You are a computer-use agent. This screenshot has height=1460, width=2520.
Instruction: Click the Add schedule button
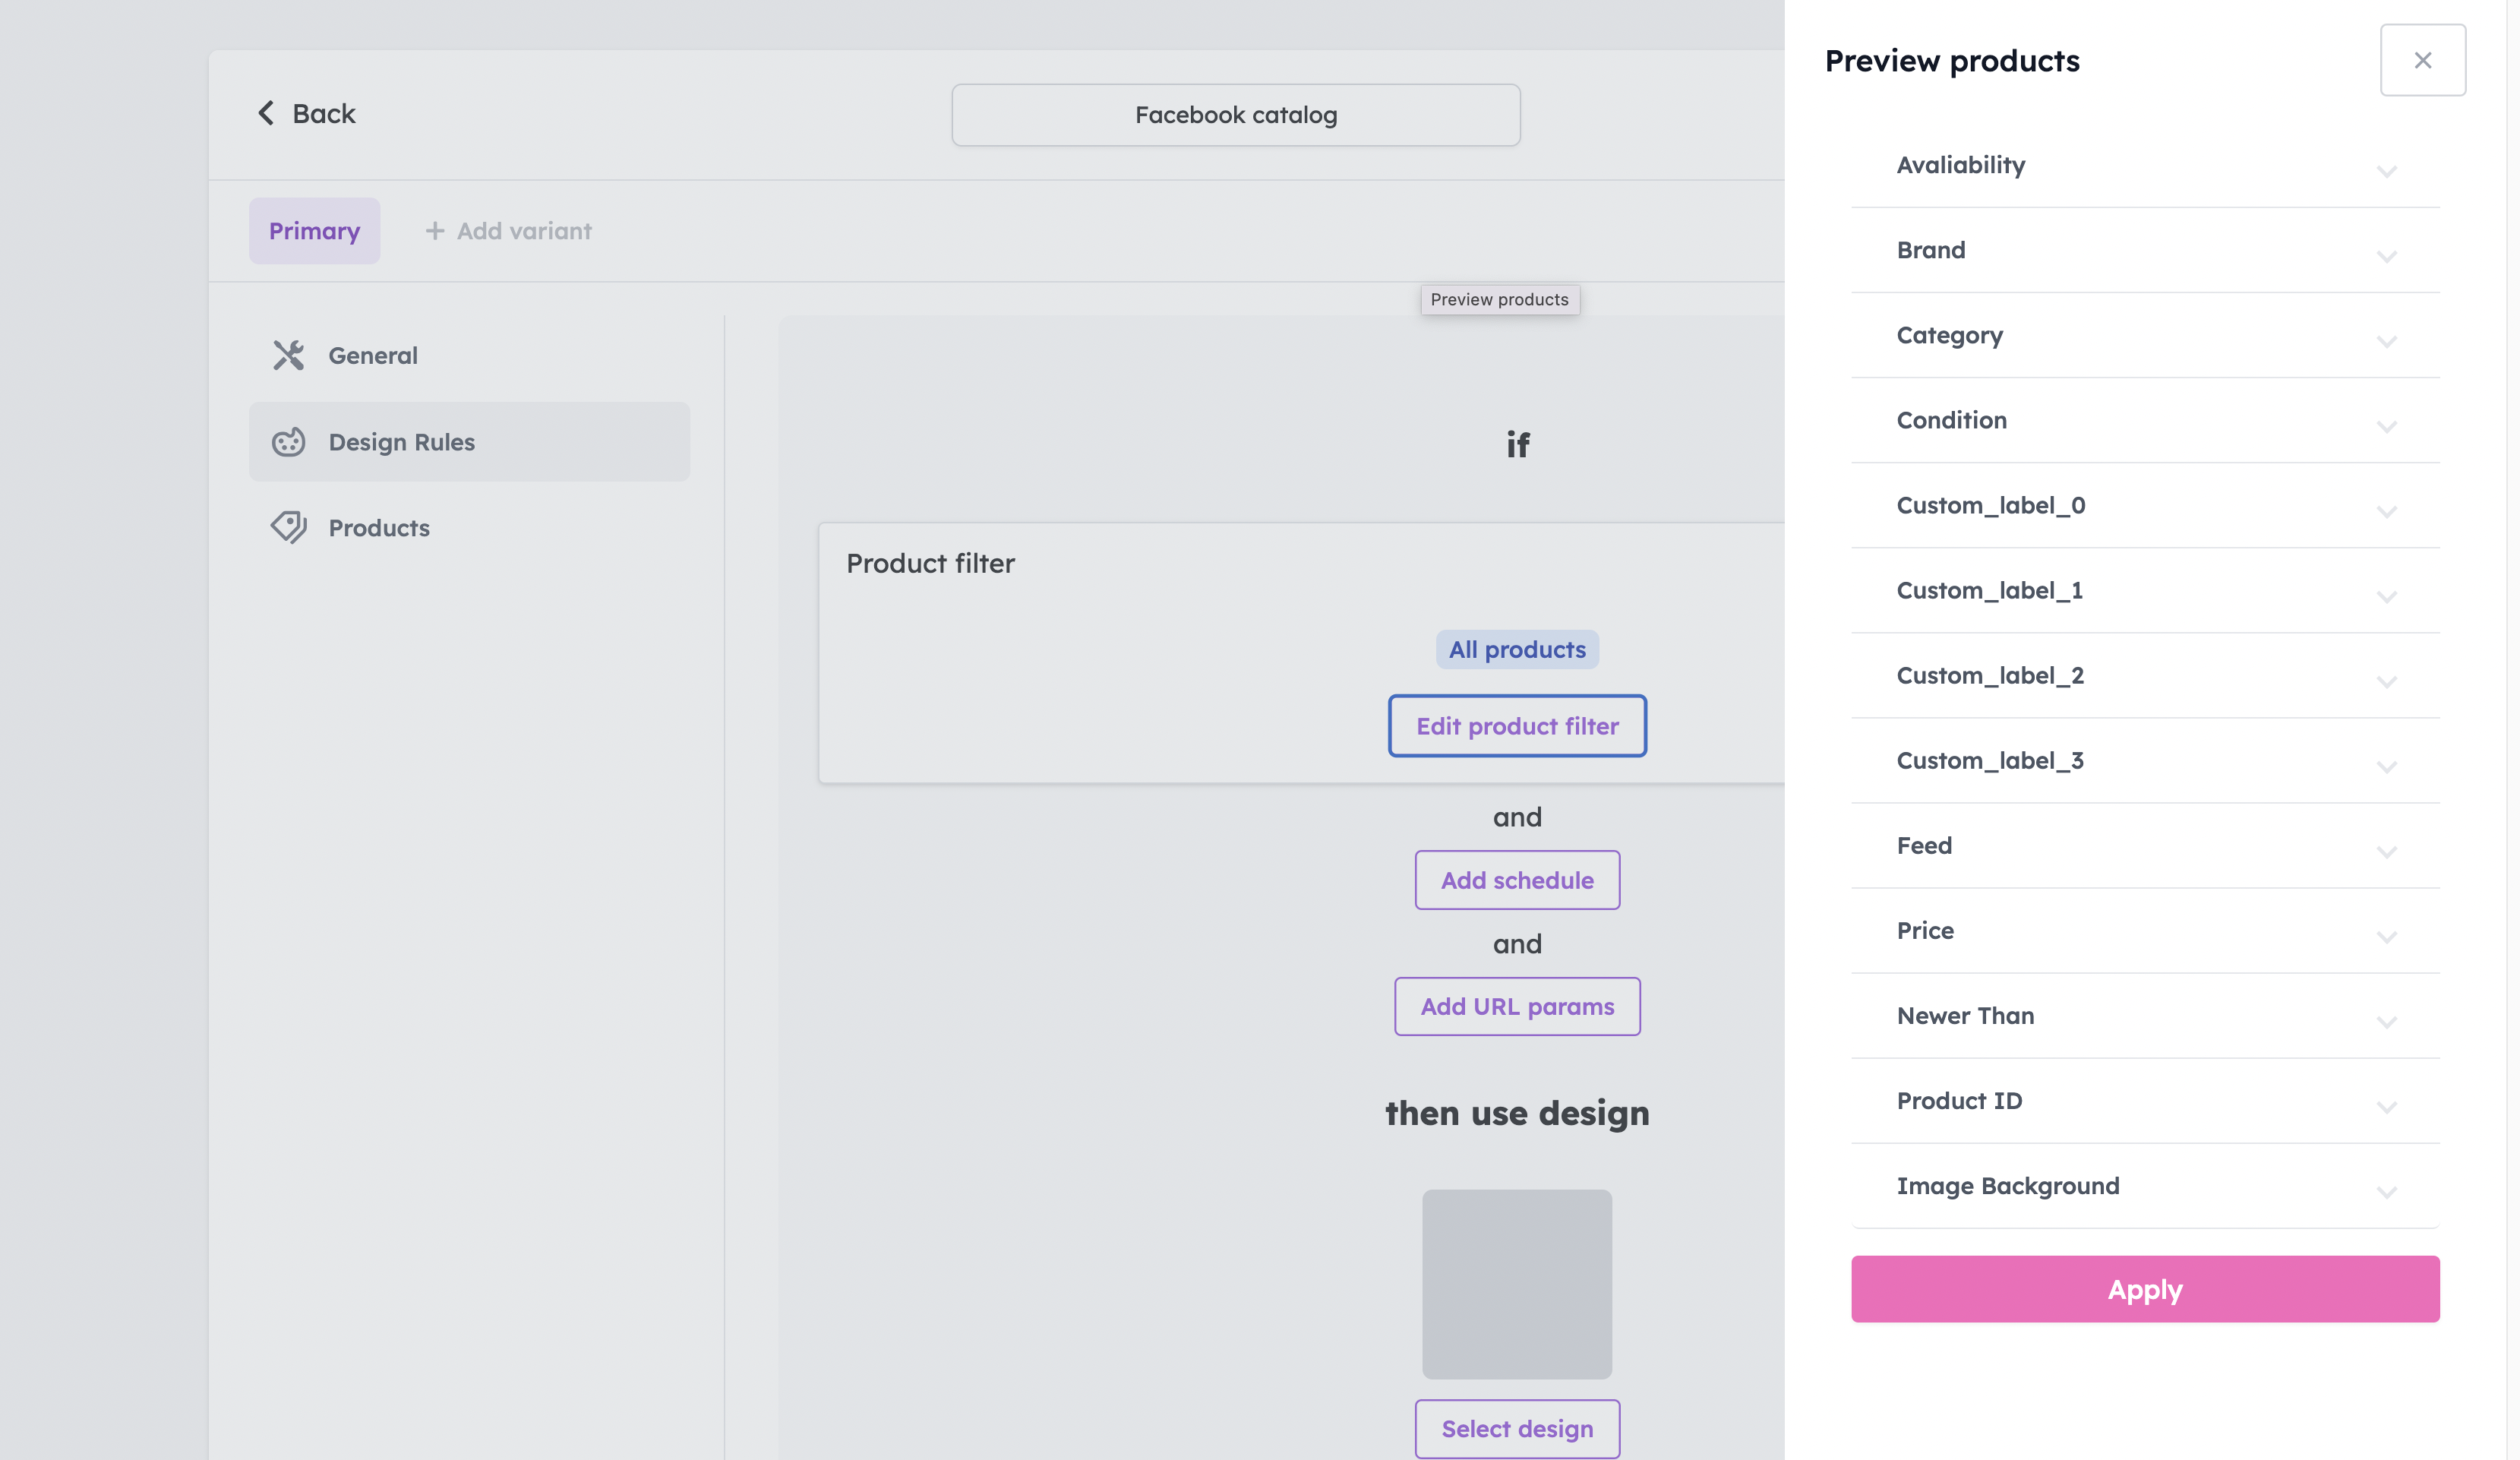tap(1516, 879)
